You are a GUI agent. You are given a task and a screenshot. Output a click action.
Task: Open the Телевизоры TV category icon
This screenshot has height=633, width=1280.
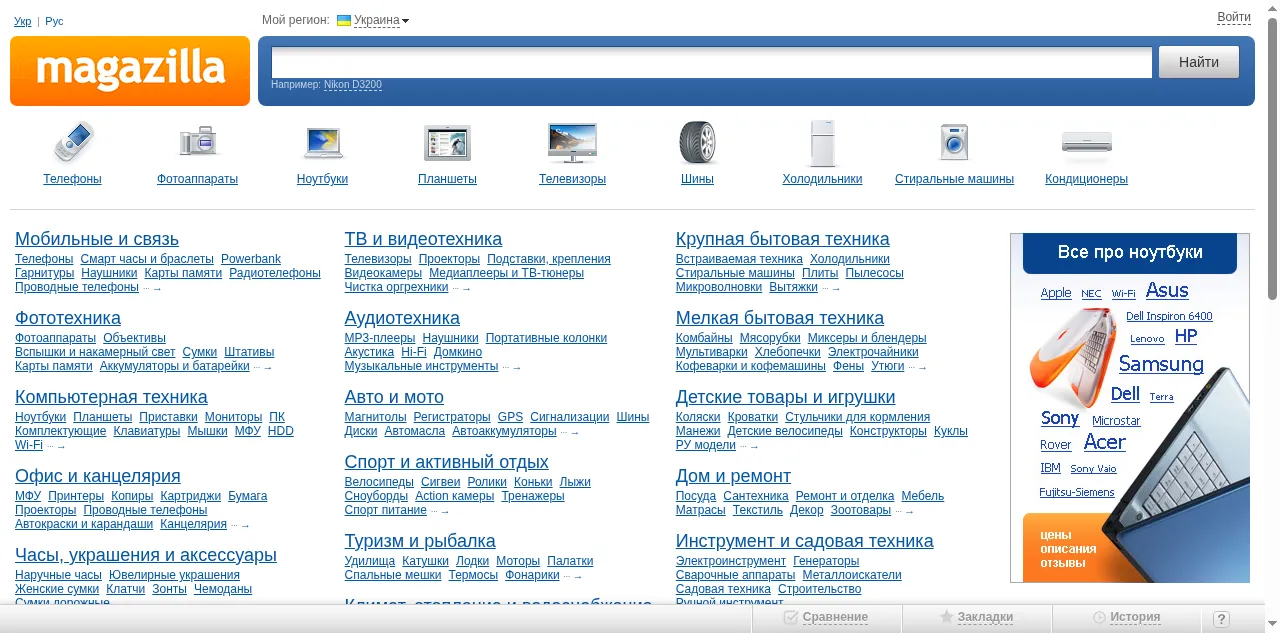pyautogui.click(x=572, y=142)
